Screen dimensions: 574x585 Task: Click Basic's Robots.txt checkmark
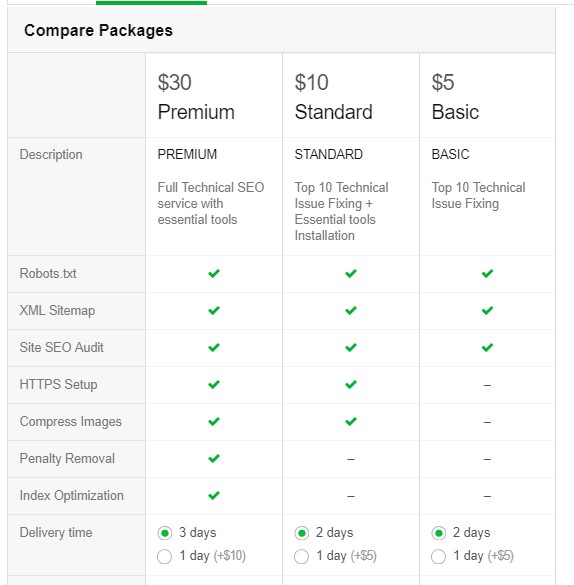pyautogui.click(x=487, y=273)
